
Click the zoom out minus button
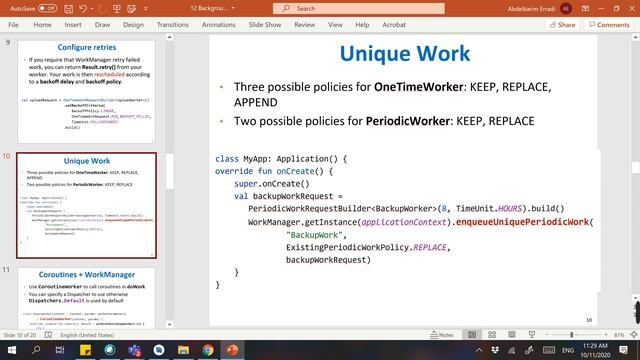point(547,335)
